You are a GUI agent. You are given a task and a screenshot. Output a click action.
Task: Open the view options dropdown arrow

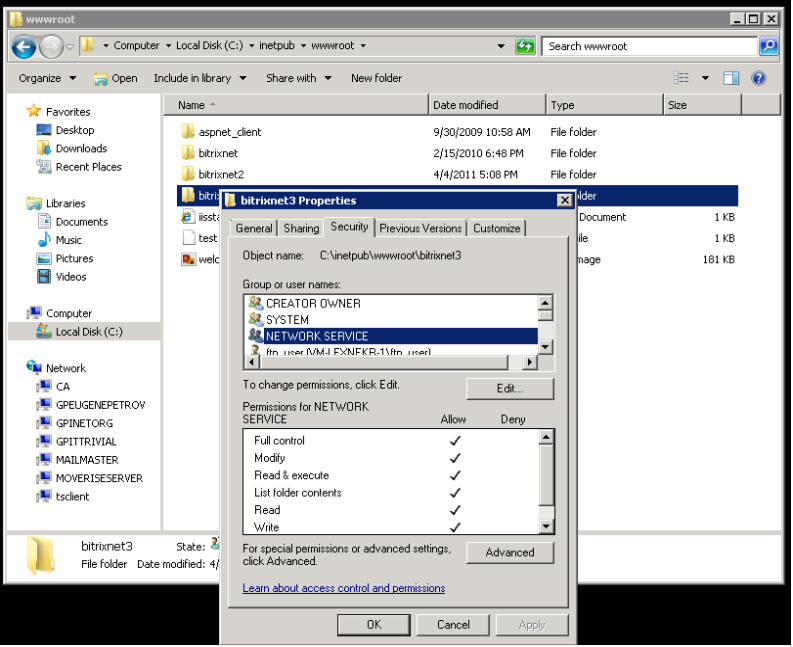click(x=705, y=78)
